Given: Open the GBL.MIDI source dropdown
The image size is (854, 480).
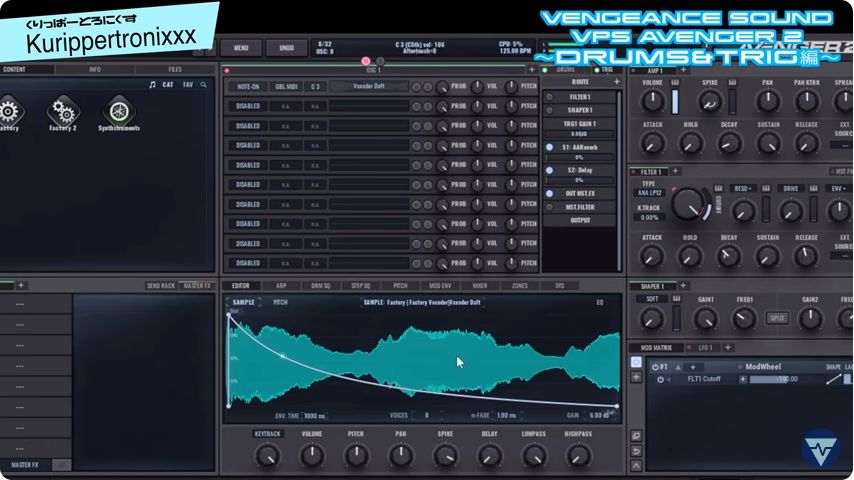Looking at the screenshot, I should tap(286, 87).
